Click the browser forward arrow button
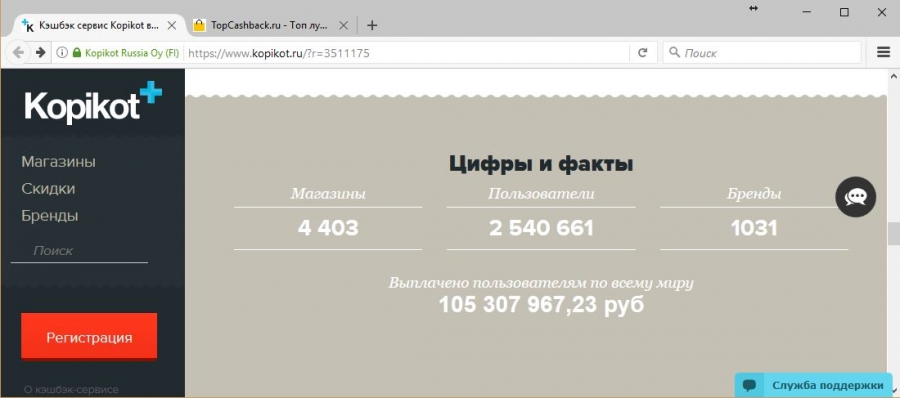This screenshot has width=900, height=398. pyautogui.click(x=40, y=53)
